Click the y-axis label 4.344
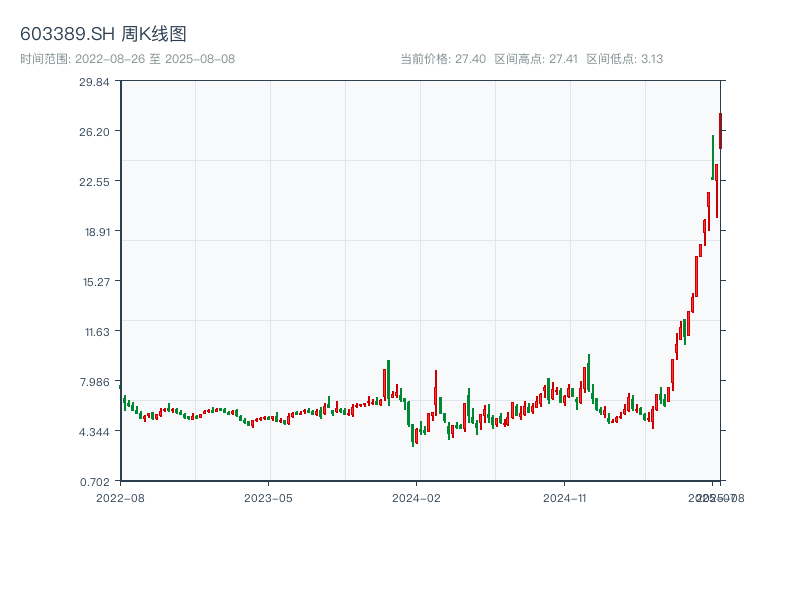 [x=94, y=432]
